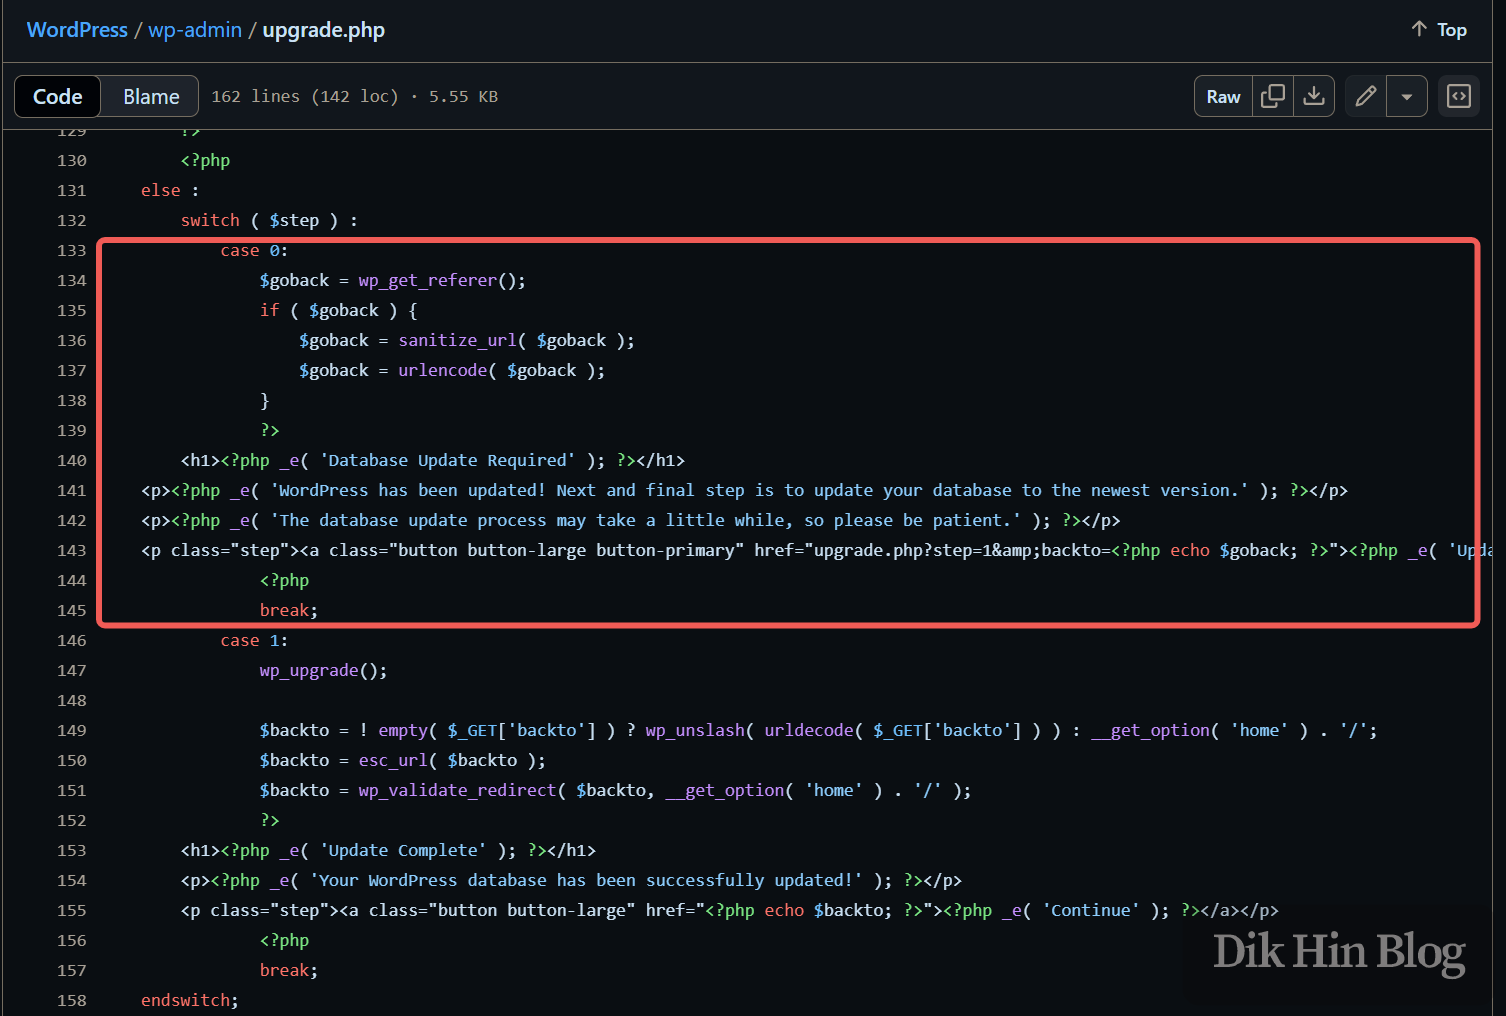
Task: Open the WordPress repository breadcrumb
Action: (x=77, y=30)
